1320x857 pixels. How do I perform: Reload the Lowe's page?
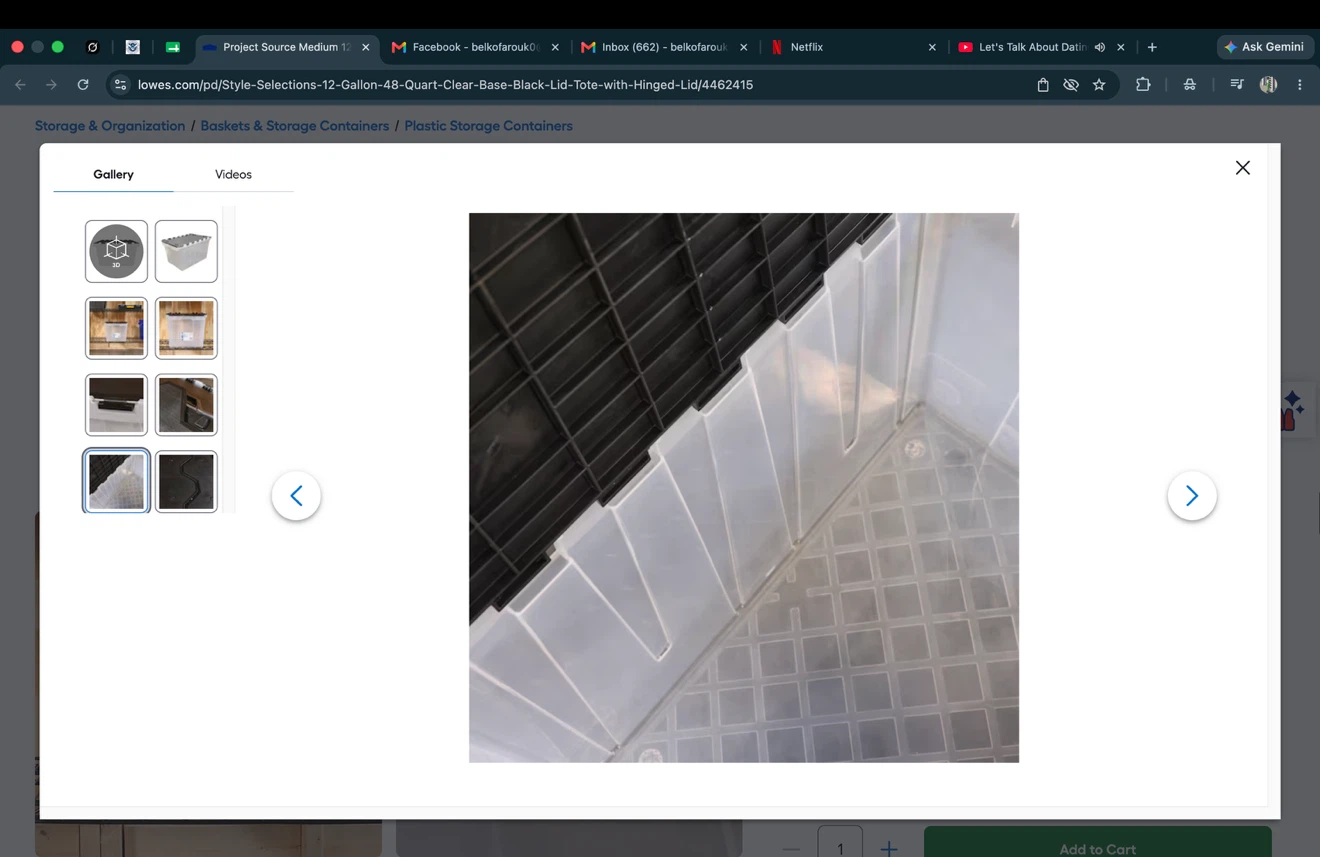click(x=83, y=85)
